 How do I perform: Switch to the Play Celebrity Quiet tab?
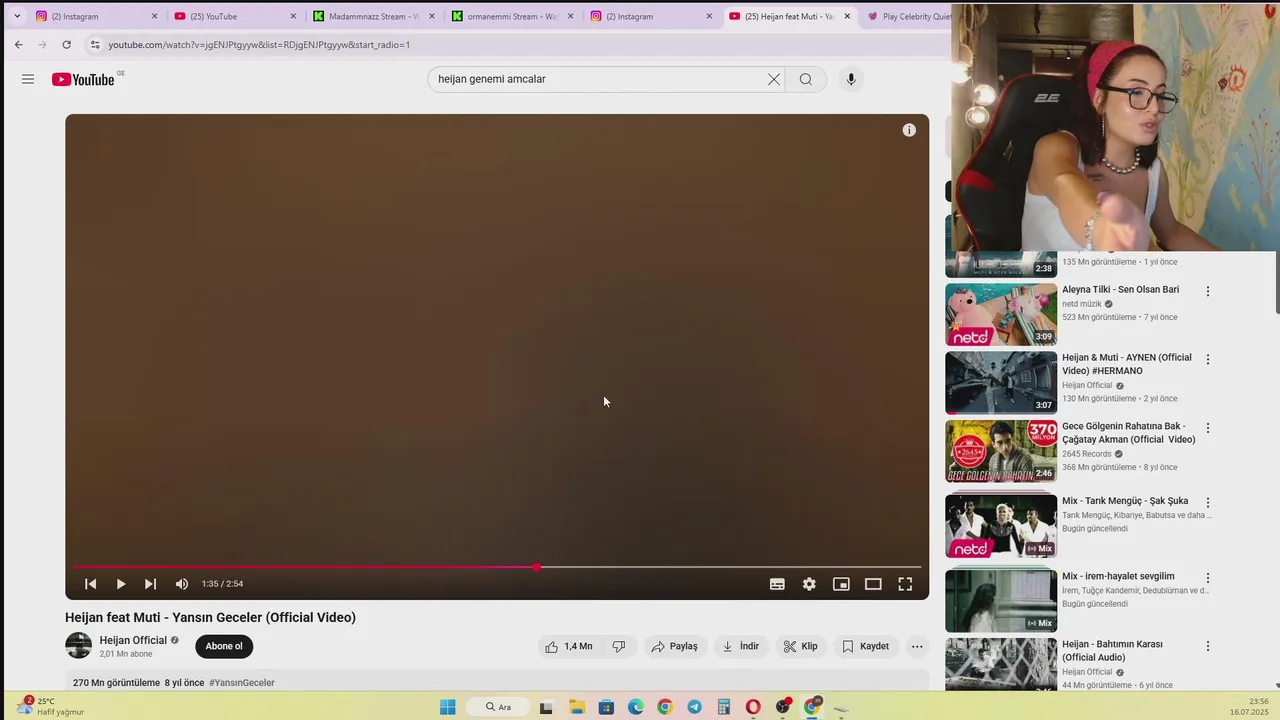click(x=908, y=16)
